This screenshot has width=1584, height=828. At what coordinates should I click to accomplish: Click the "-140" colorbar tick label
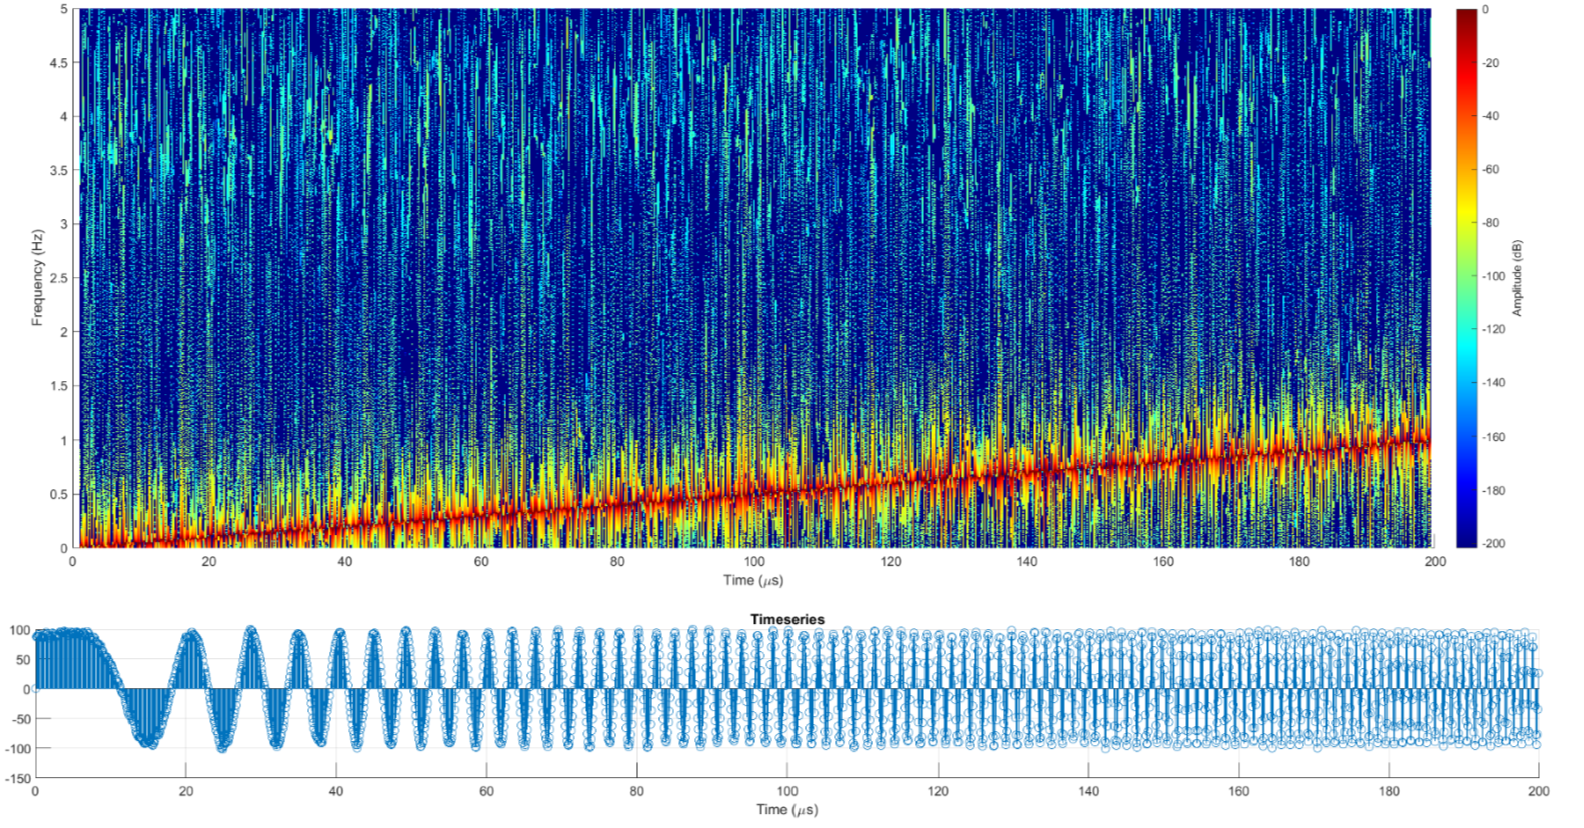click(x=1493, y=383)
